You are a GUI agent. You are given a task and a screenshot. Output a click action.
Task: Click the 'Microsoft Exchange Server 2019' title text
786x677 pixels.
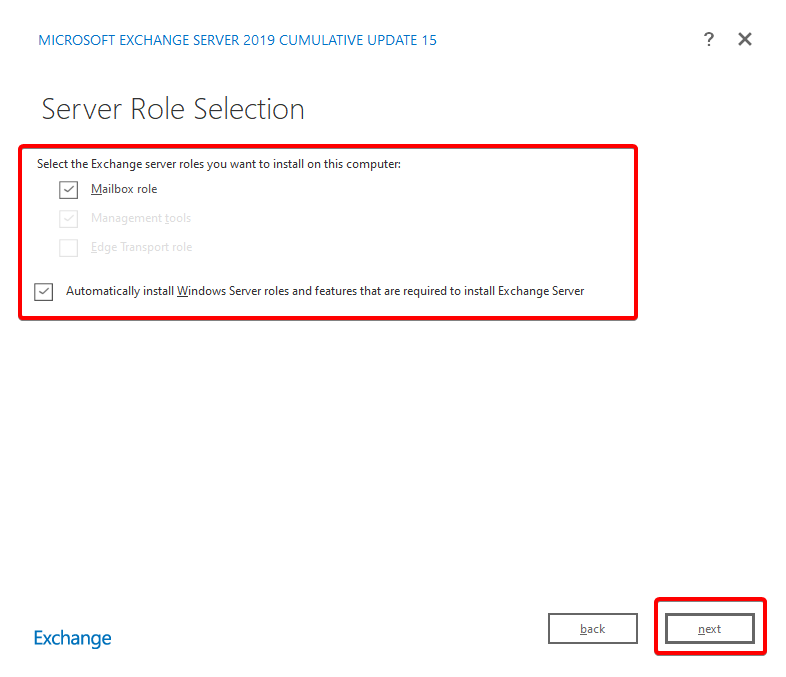point(157,40)
